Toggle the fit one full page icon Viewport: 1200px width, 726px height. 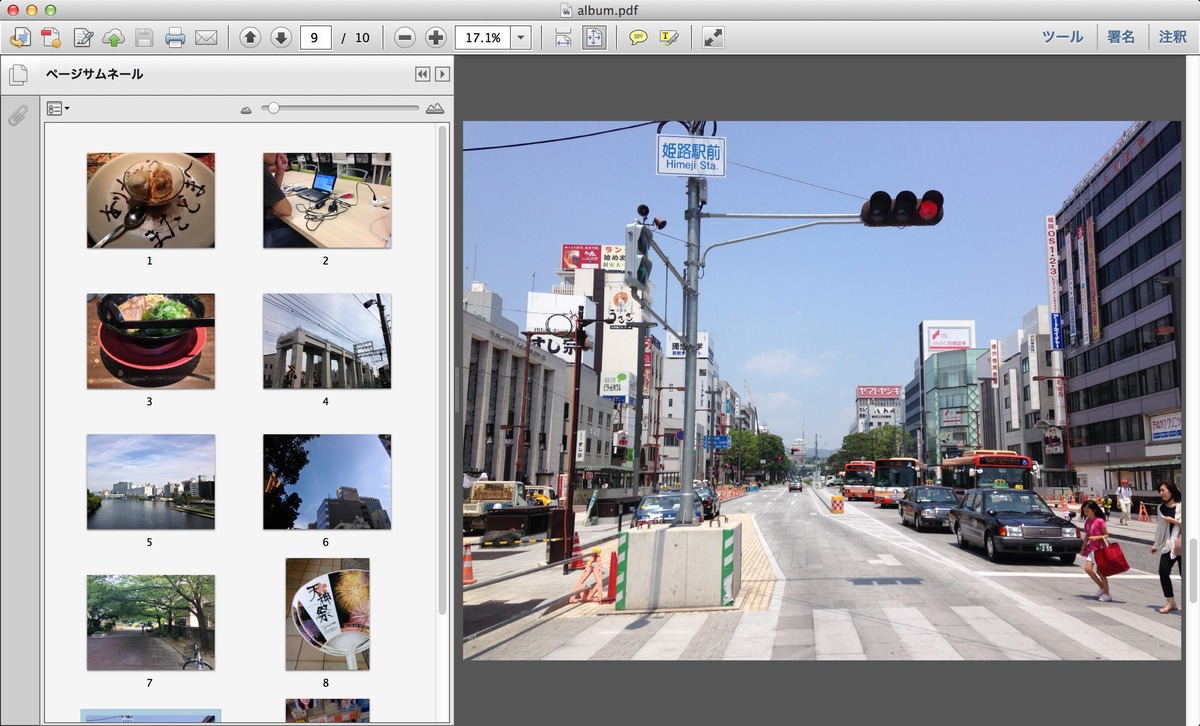point(594,38)
